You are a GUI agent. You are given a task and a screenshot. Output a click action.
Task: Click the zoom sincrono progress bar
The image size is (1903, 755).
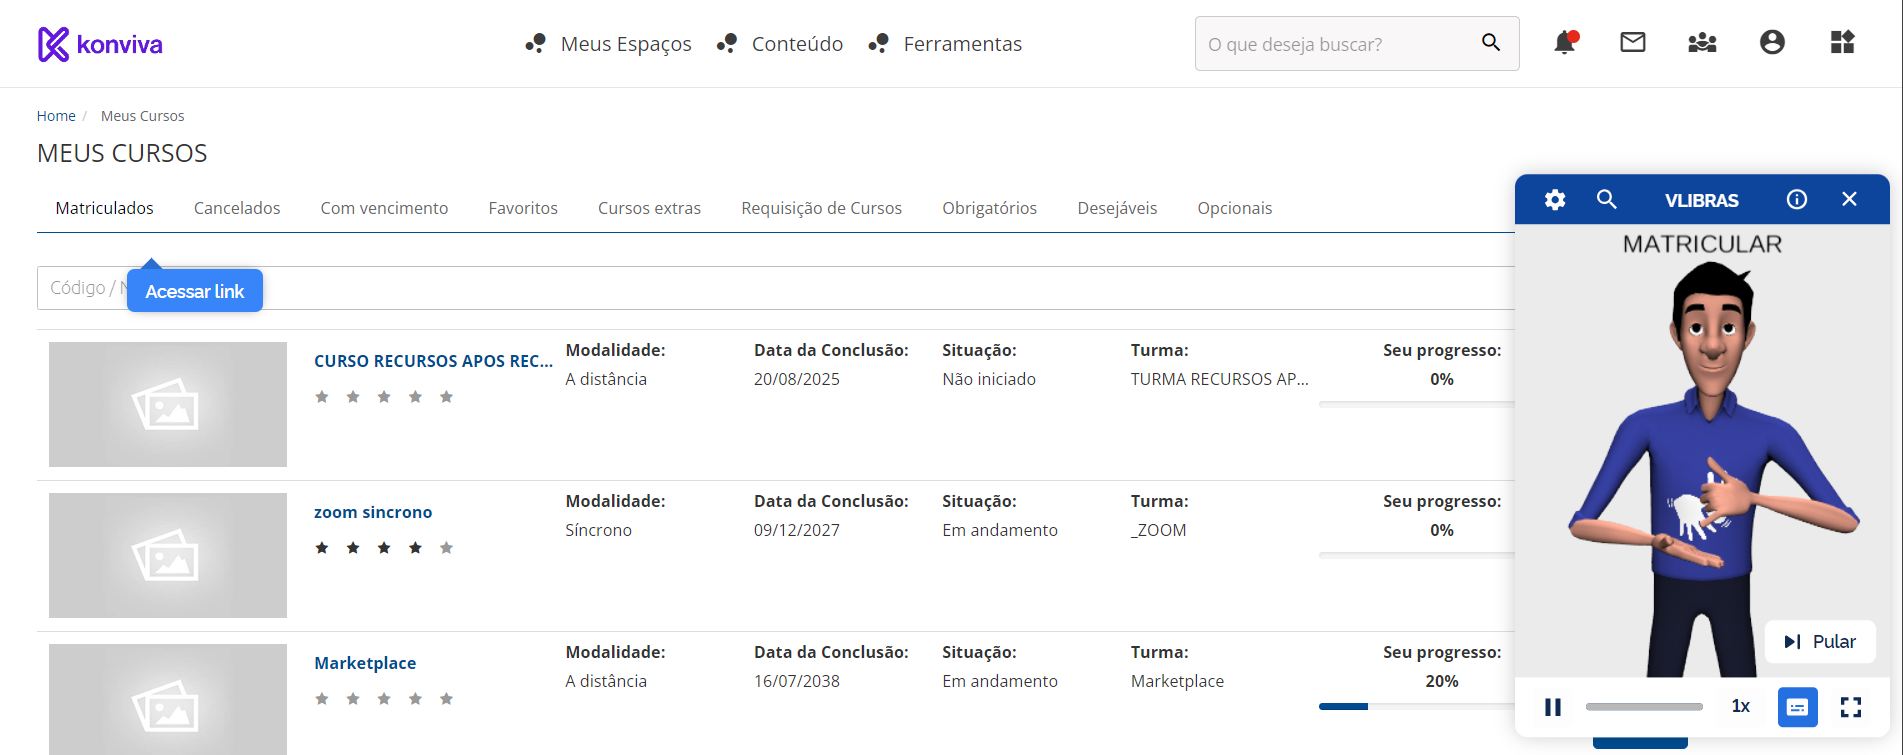pyautogui.click(x=1417, y=555)
